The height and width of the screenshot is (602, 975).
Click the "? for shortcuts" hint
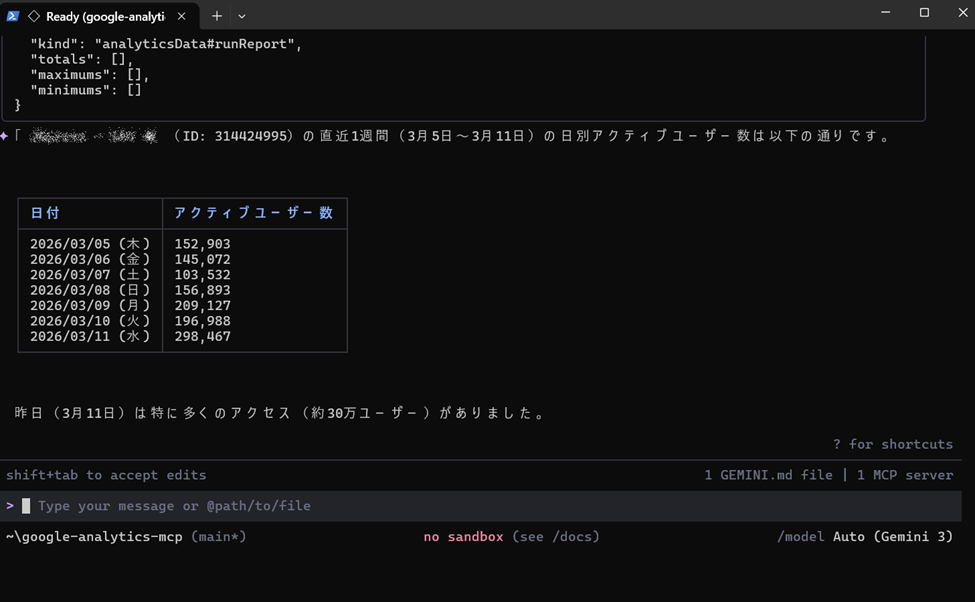click(892, 444)
